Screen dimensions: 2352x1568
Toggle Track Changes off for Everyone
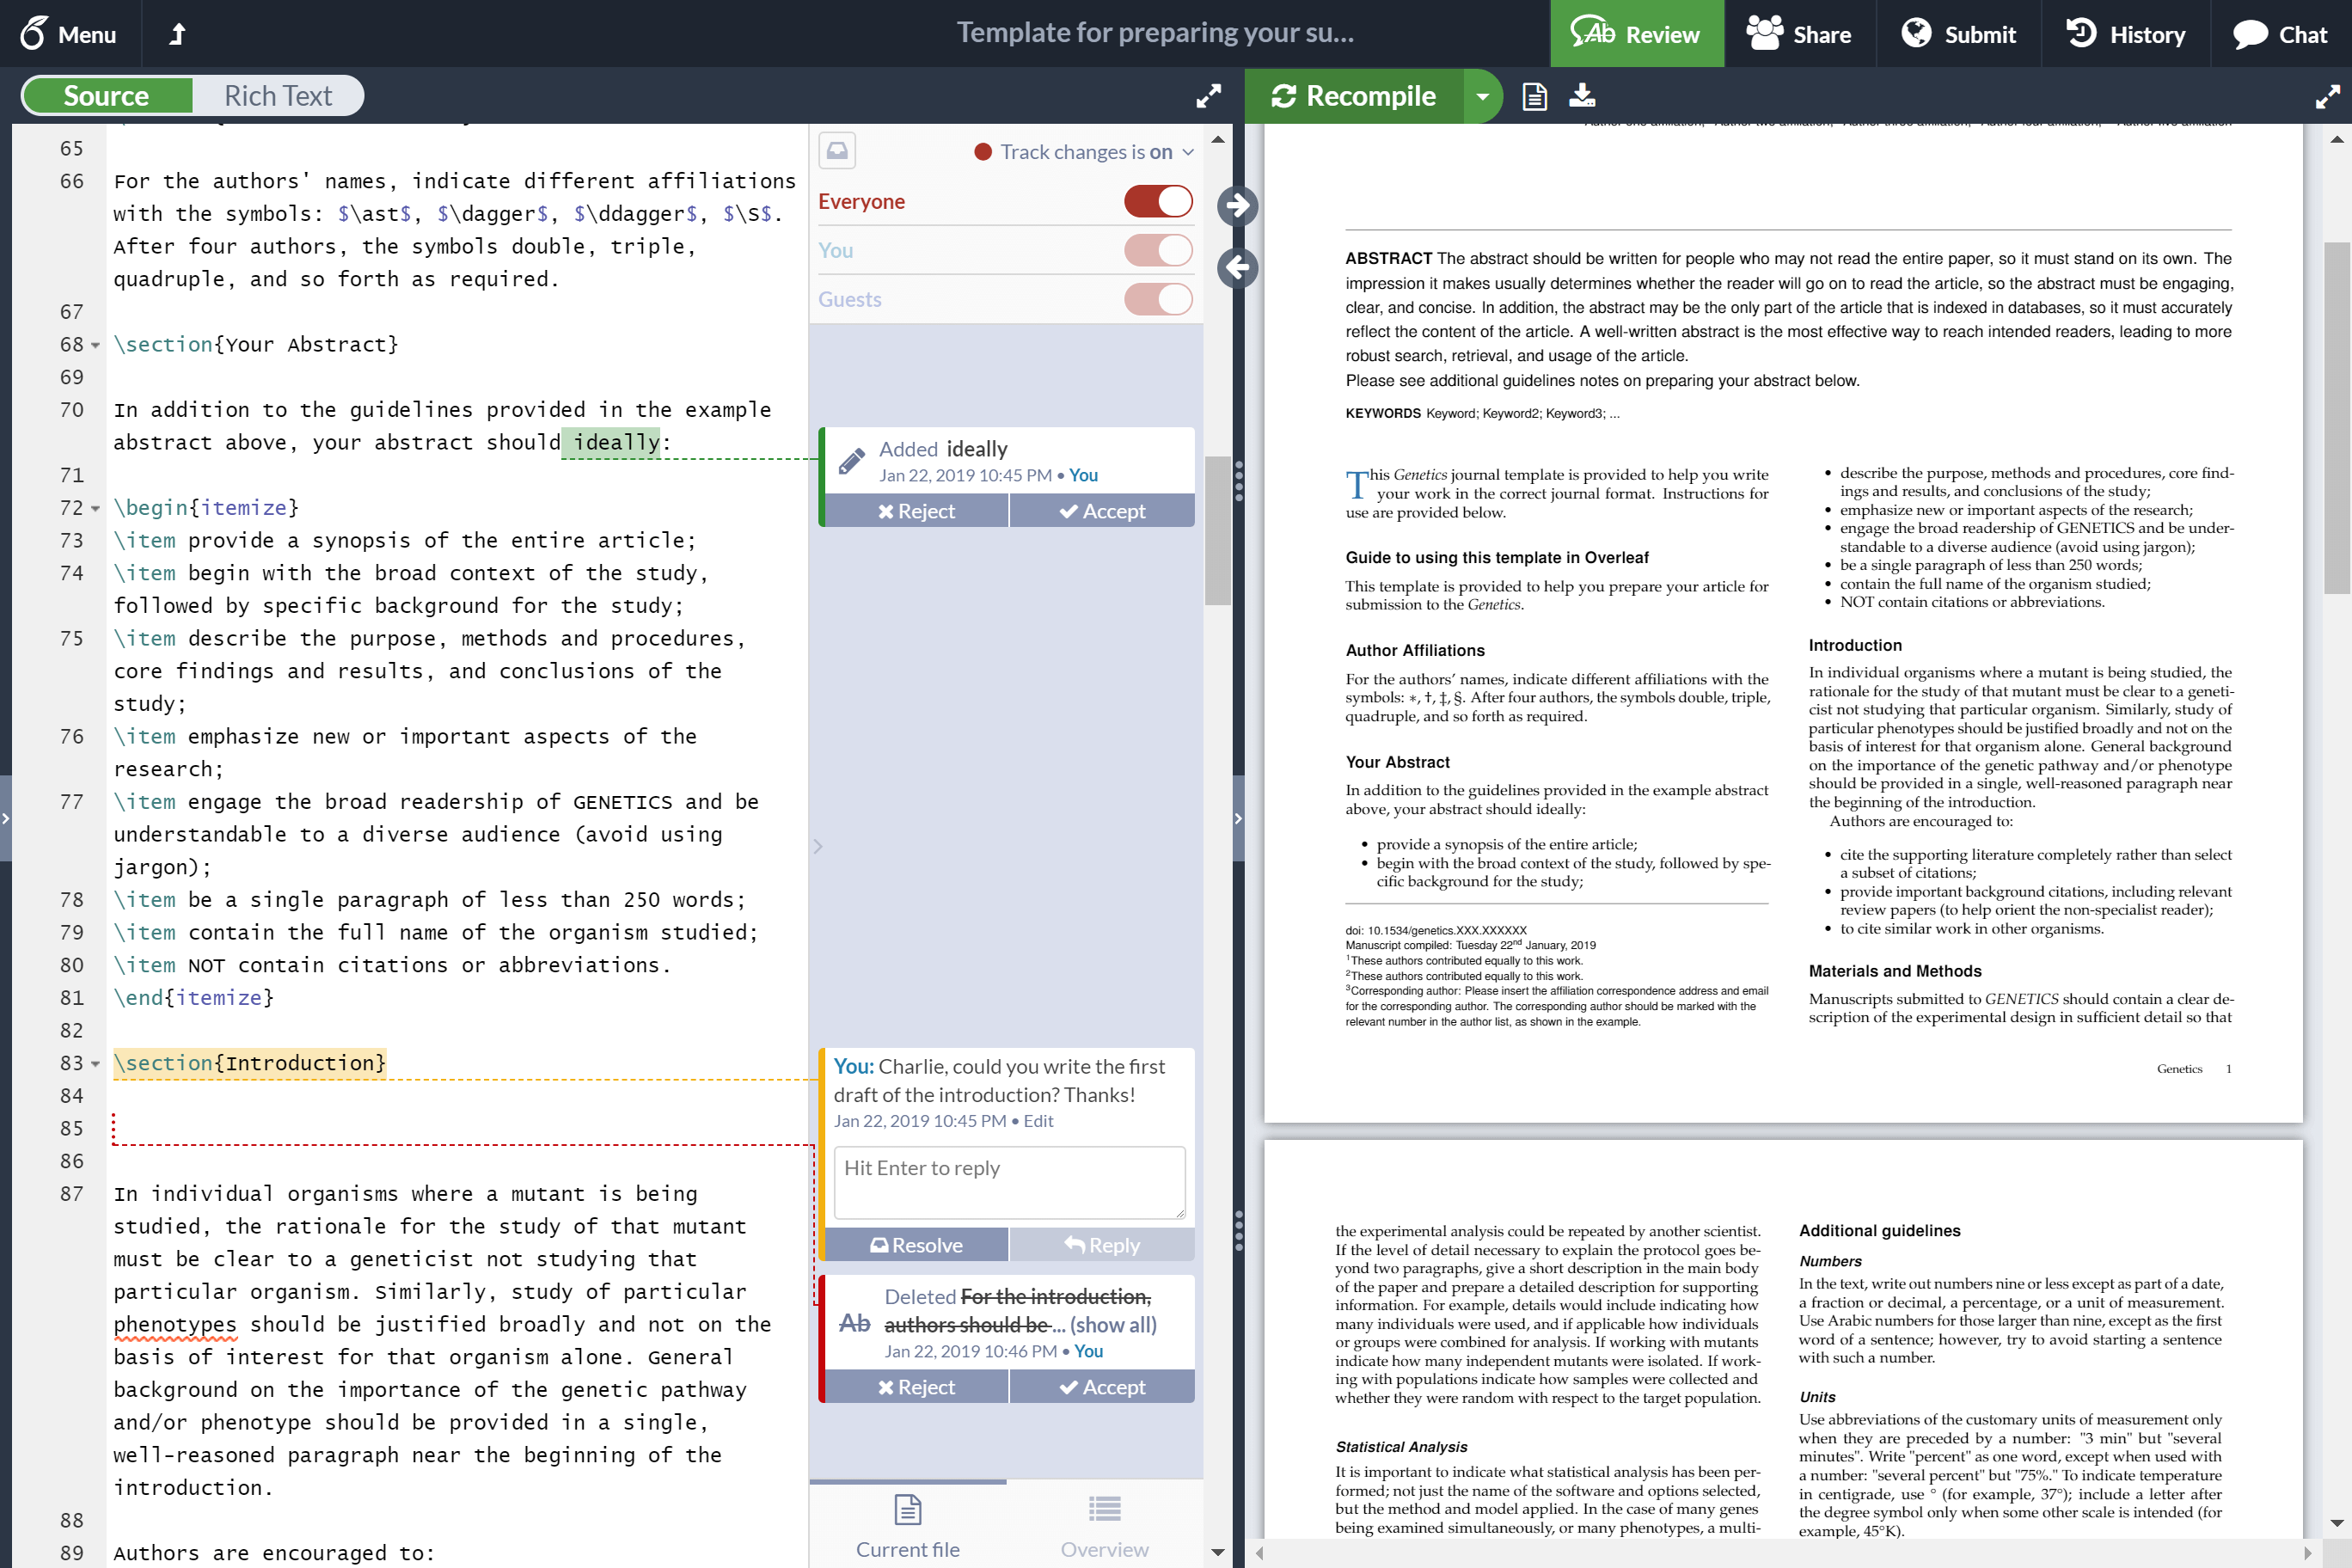pos(1159,199)
